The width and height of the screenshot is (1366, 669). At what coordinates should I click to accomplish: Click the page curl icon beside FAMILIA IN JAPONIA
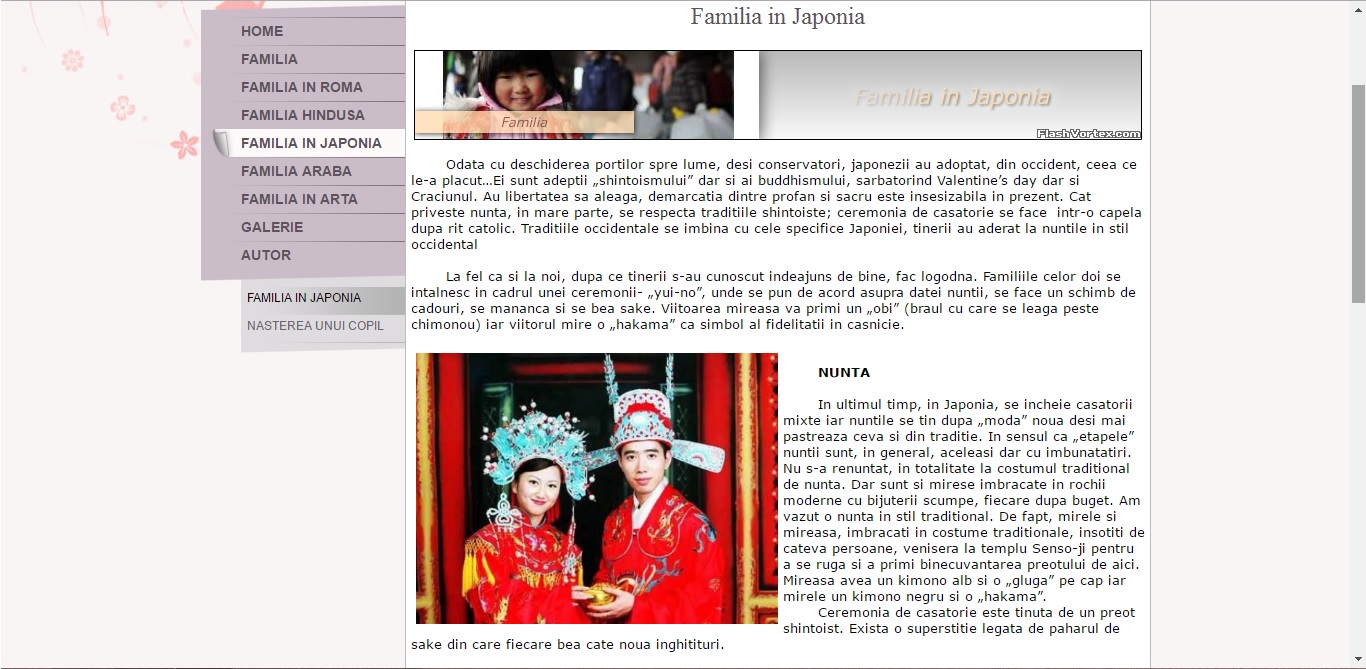tap(222, 143)
